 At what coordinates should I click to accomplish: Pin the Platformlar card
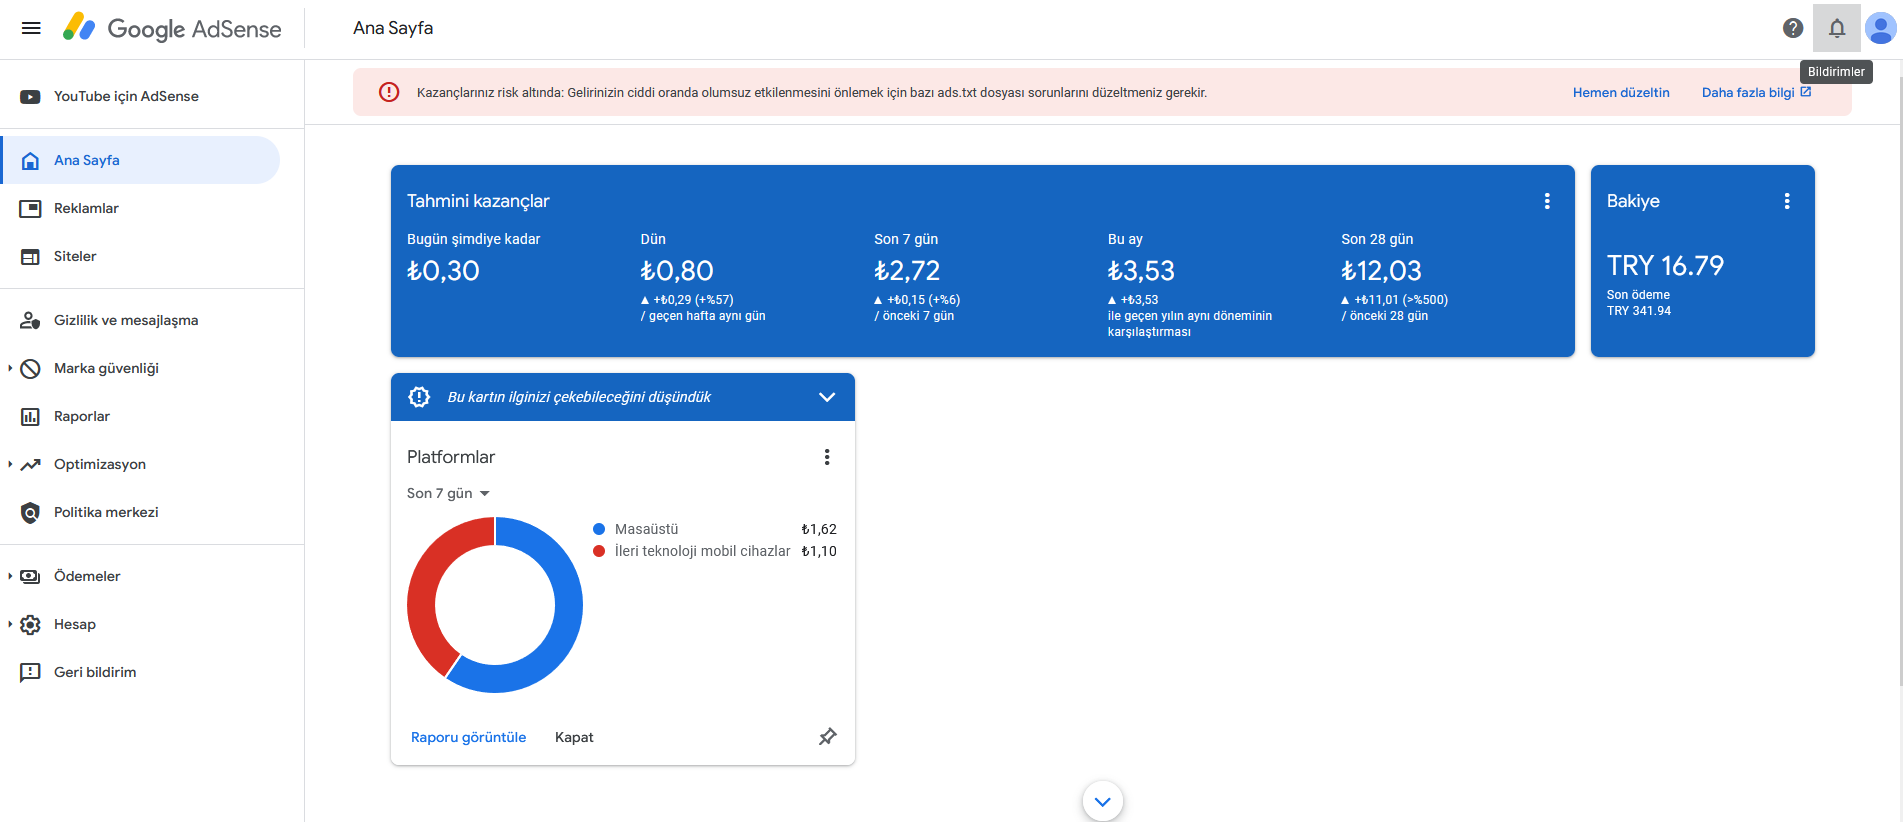tap(828, 737)
